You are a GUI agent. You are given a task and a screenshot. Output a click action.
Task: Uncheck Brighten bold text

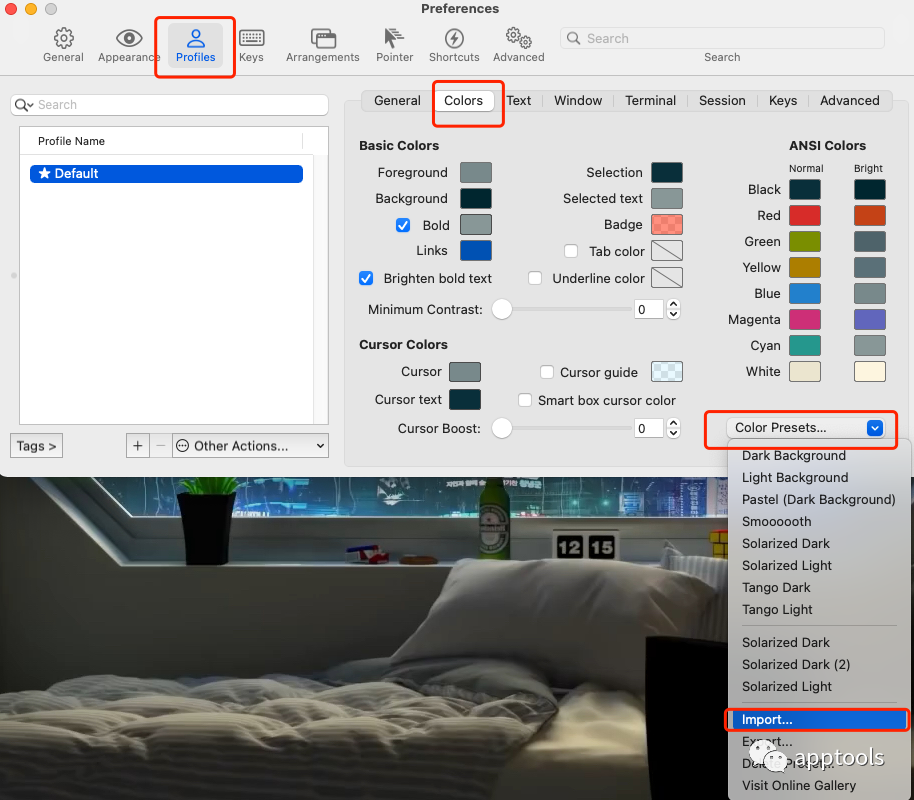[x=366, y=278]
